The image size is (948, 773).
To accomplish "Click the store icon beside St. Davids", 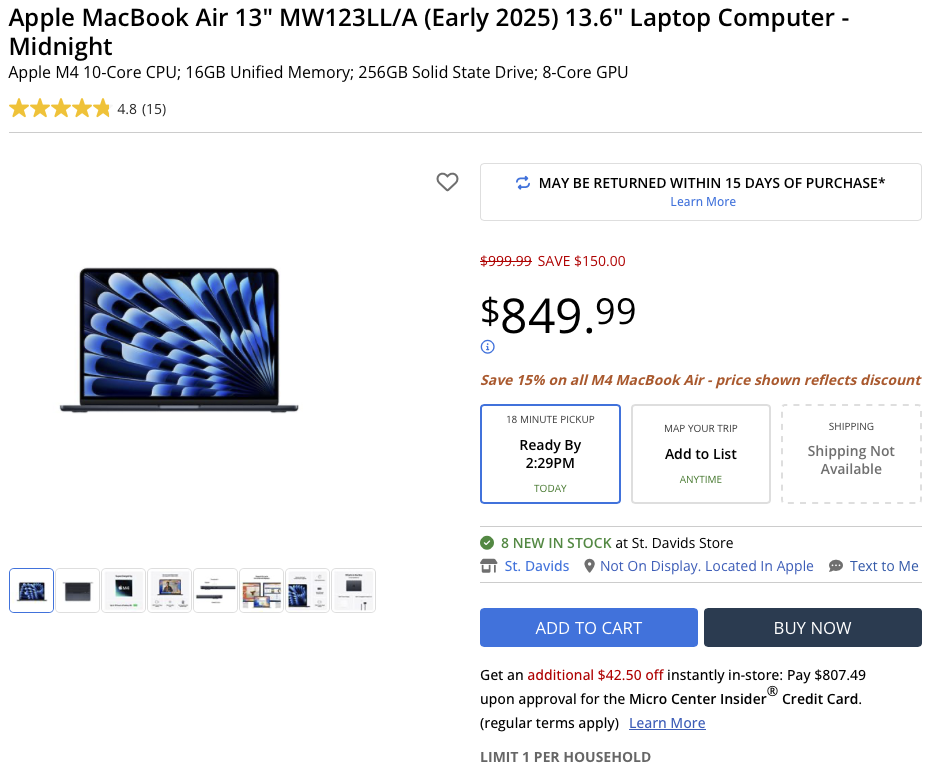I will (489, 566).
